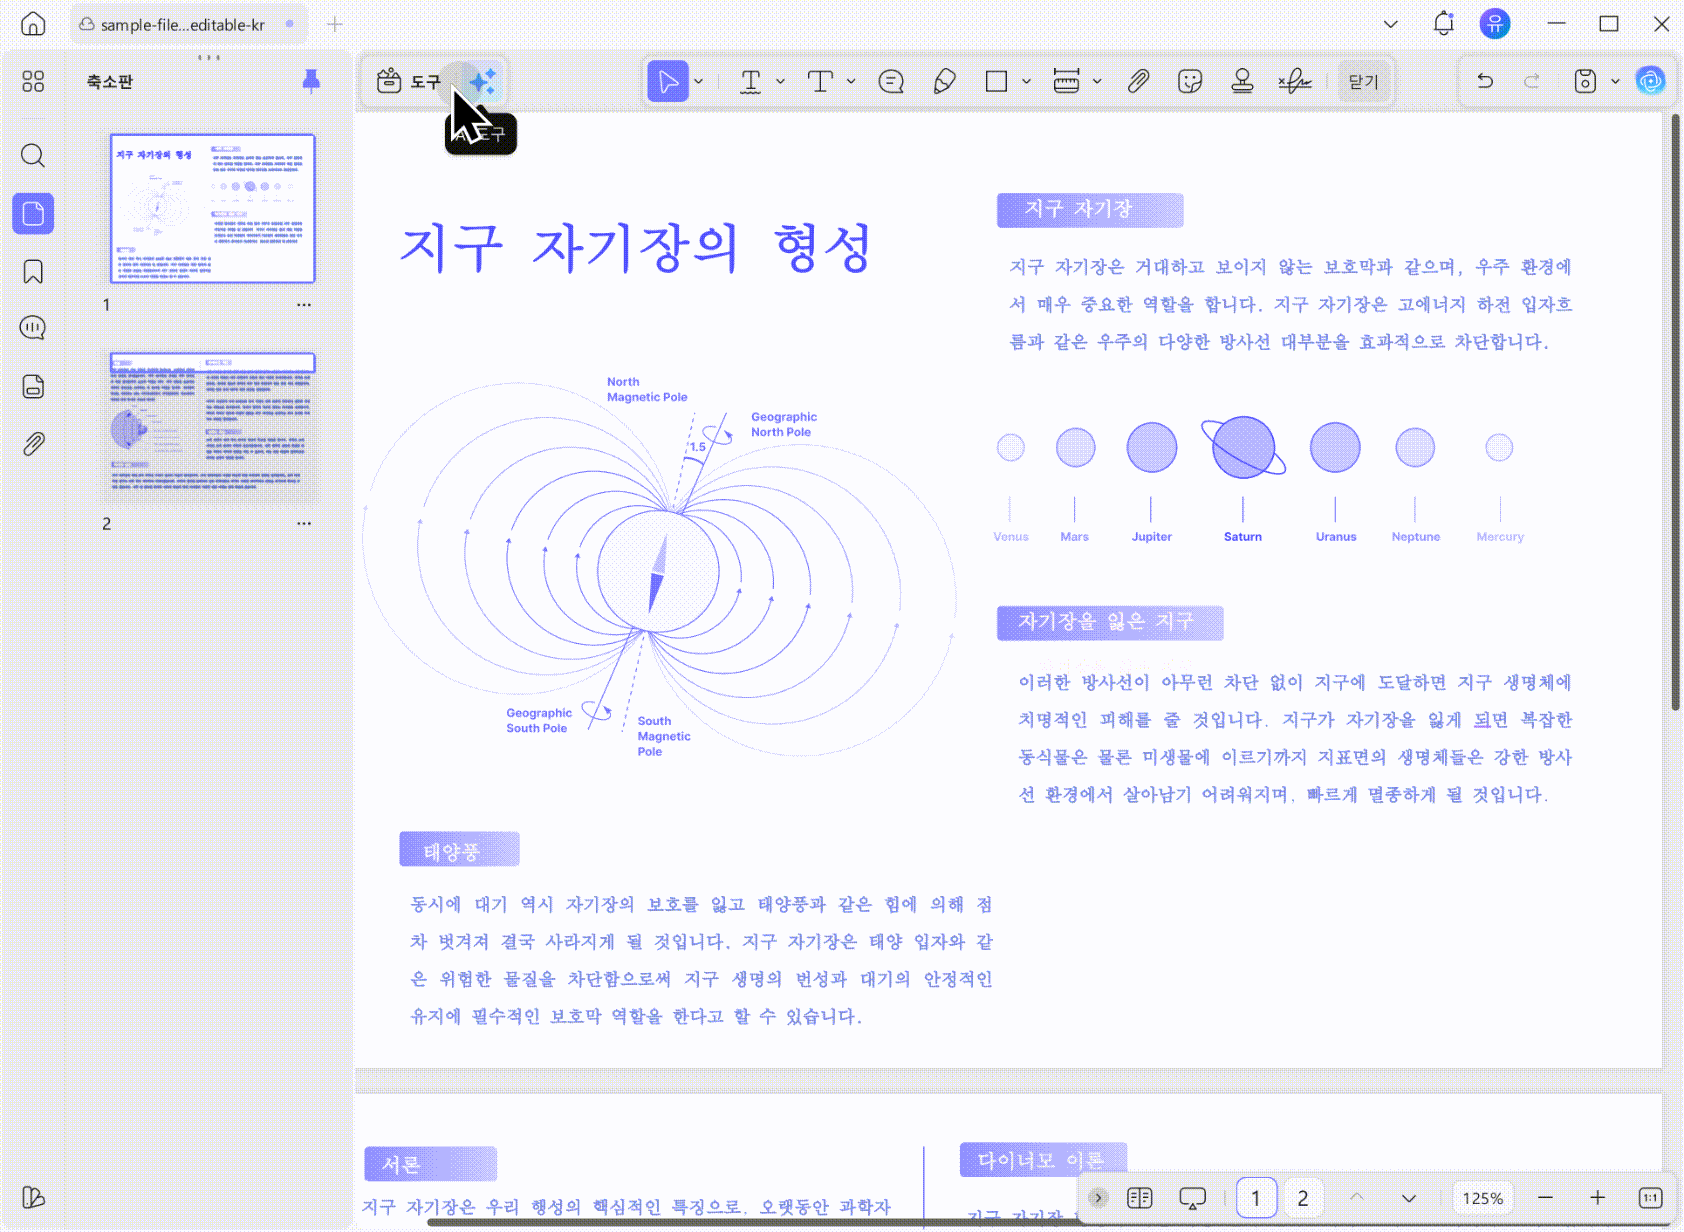Image resolution: width=1684 pixels, height=1232 pixels.
Task: Select the sticker tool
Action: pyautogui.click(x=1190, y=81)
